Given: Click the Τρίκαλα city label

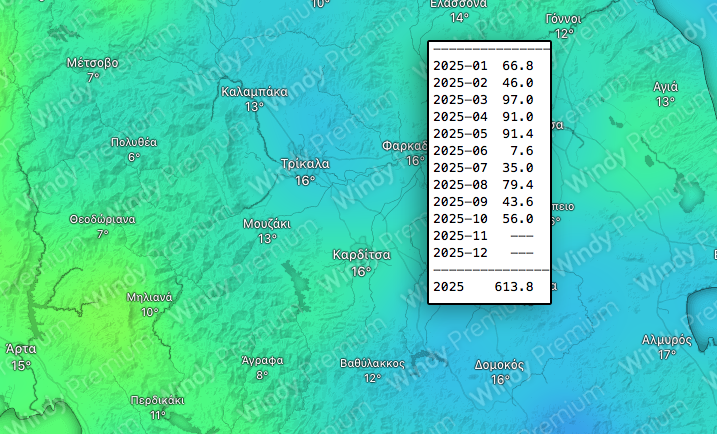Looking at the screenshot, I should [x=305, y=164].
